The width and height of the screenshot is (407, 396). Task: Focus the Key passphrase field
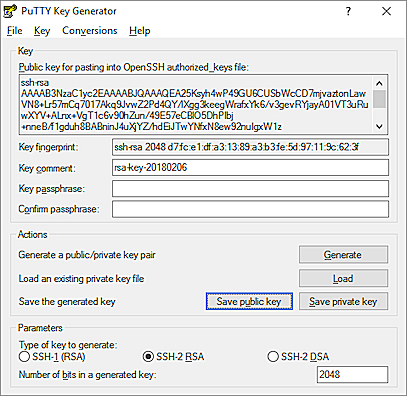(250, 188)
